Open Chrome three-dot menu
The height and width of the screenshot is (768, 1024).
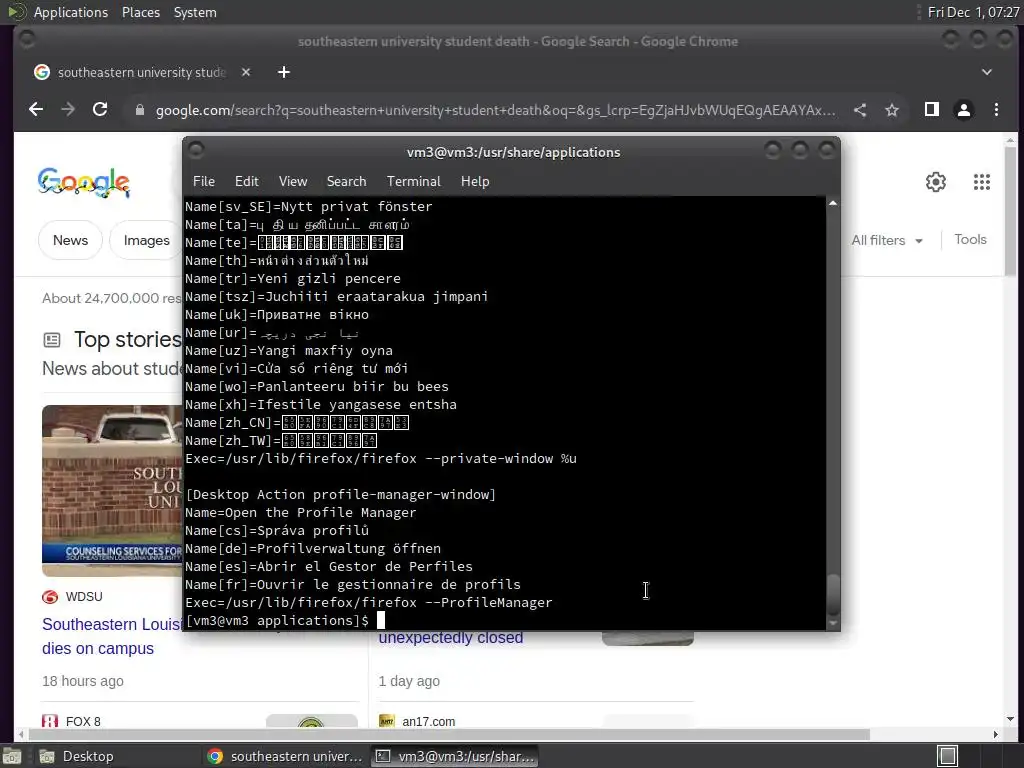[996, 110]
